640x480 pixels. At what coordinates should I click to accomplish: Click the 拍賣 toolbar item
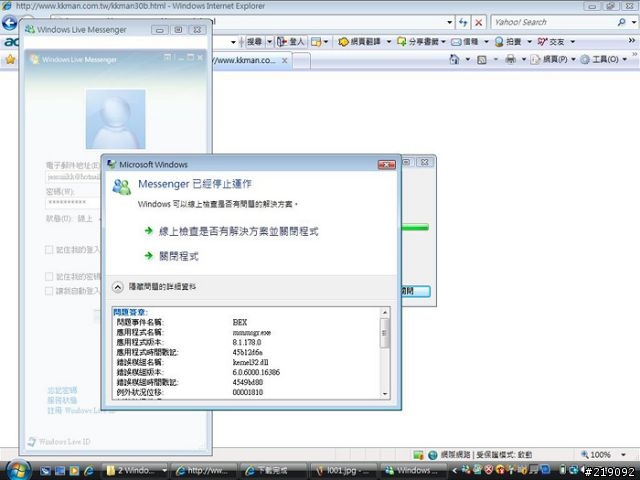click(x=508, y=42)
